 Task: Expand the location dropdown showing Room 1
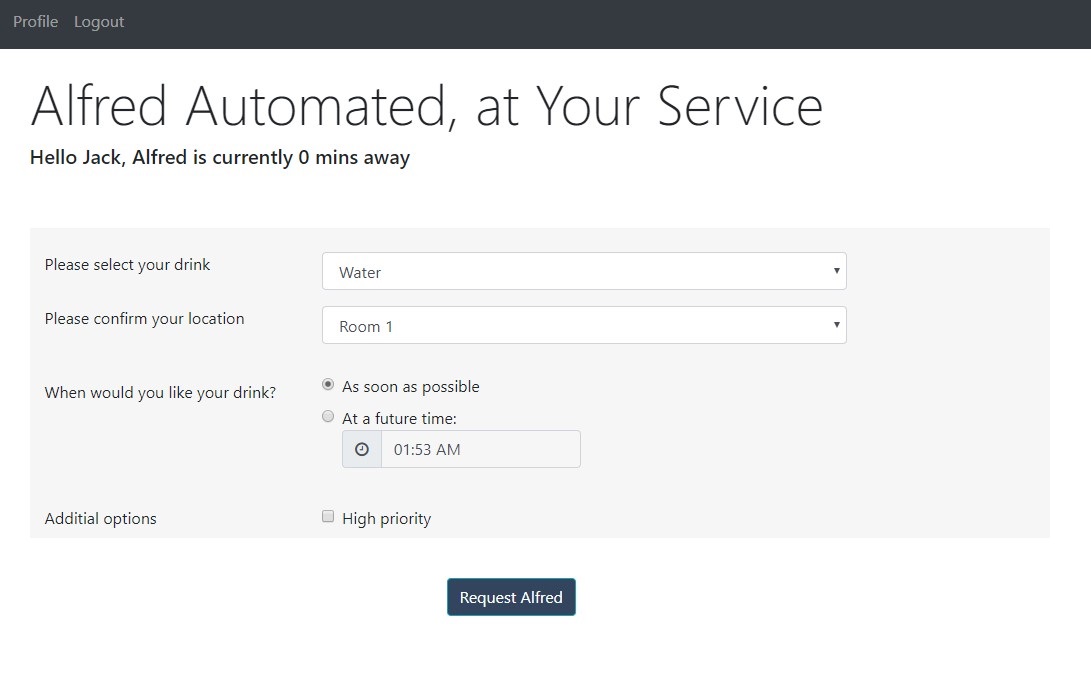coord(583,326)
